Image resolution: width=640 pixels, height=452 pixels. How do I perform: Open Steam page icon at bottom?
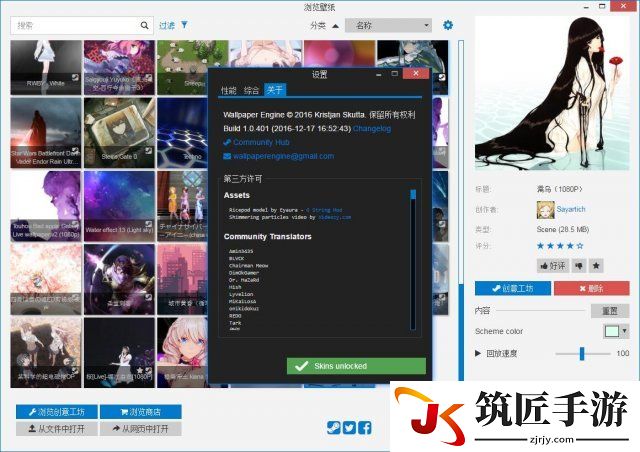333,428
